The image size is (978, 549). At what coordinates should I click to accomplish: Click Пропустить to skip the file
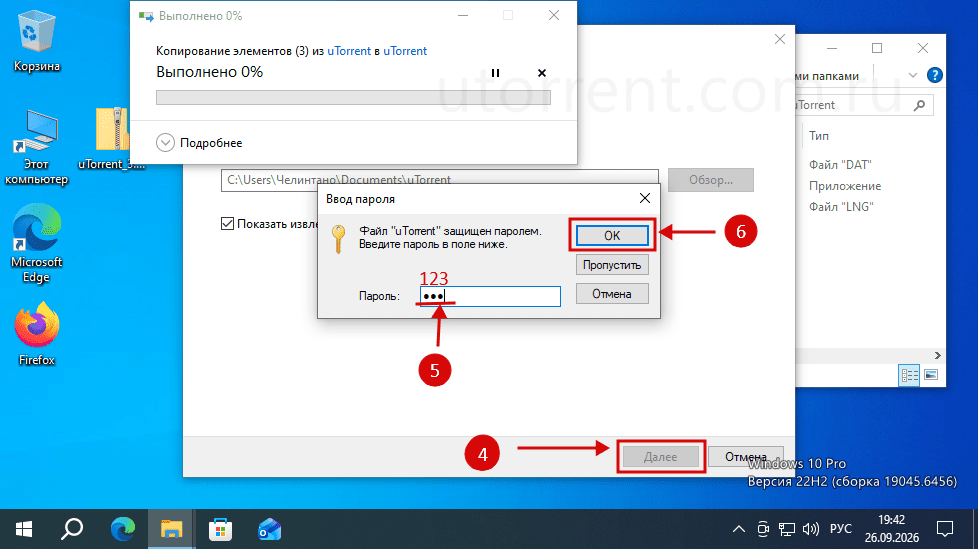coord(612,265)
